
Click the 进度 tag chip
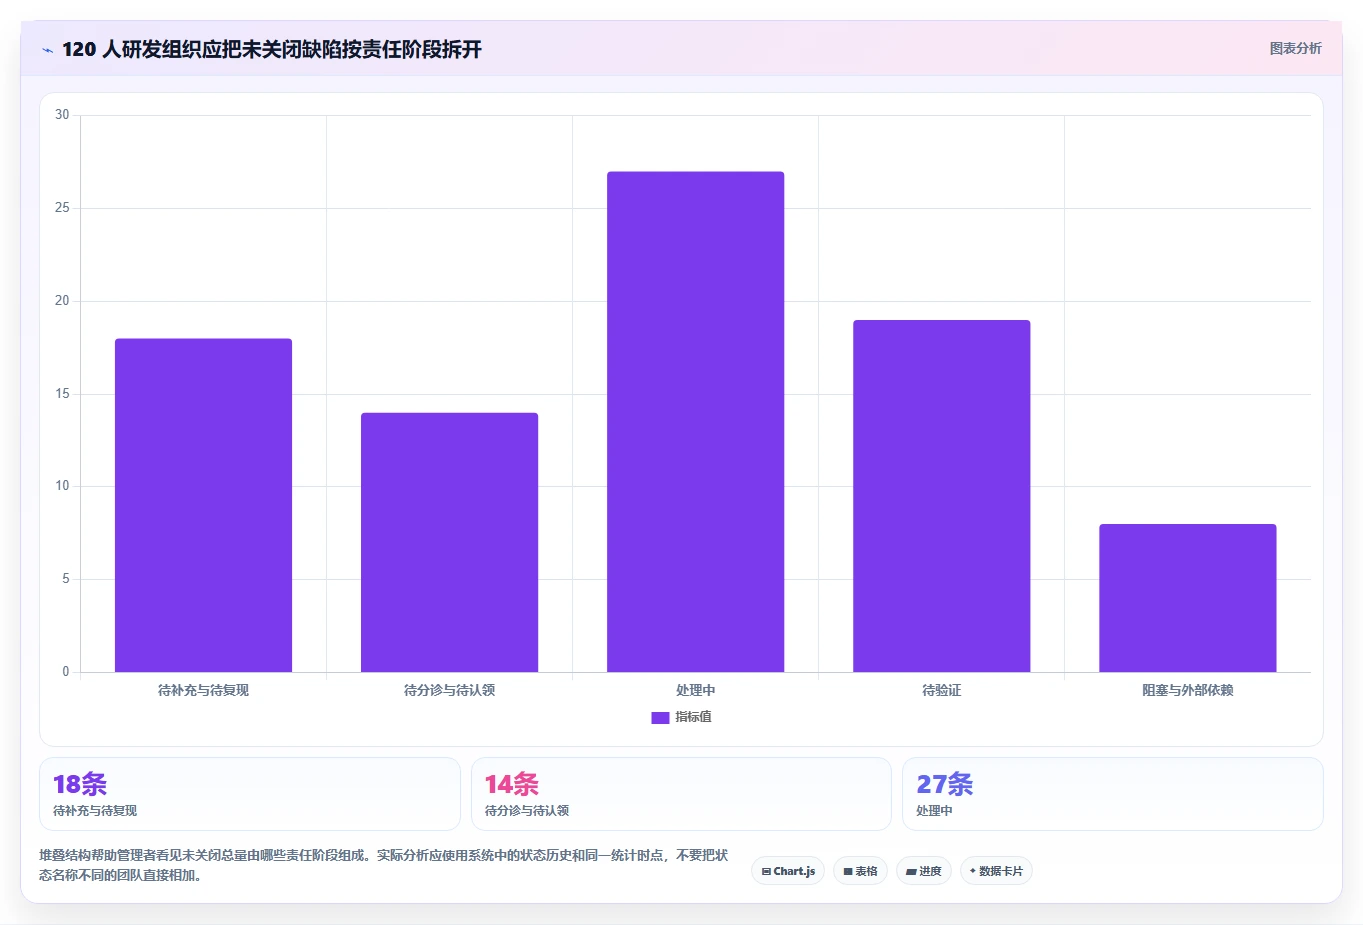tap(924, 871)
